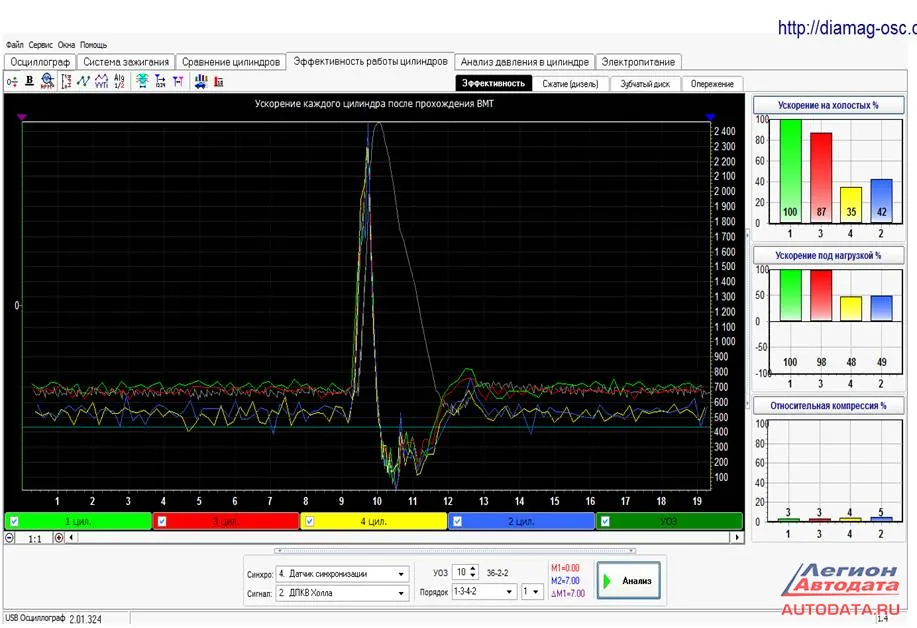Click the cyan funnel filter toolbar icon
The image size is (917, 628).
pyautogui.click(x=142, y=81)
